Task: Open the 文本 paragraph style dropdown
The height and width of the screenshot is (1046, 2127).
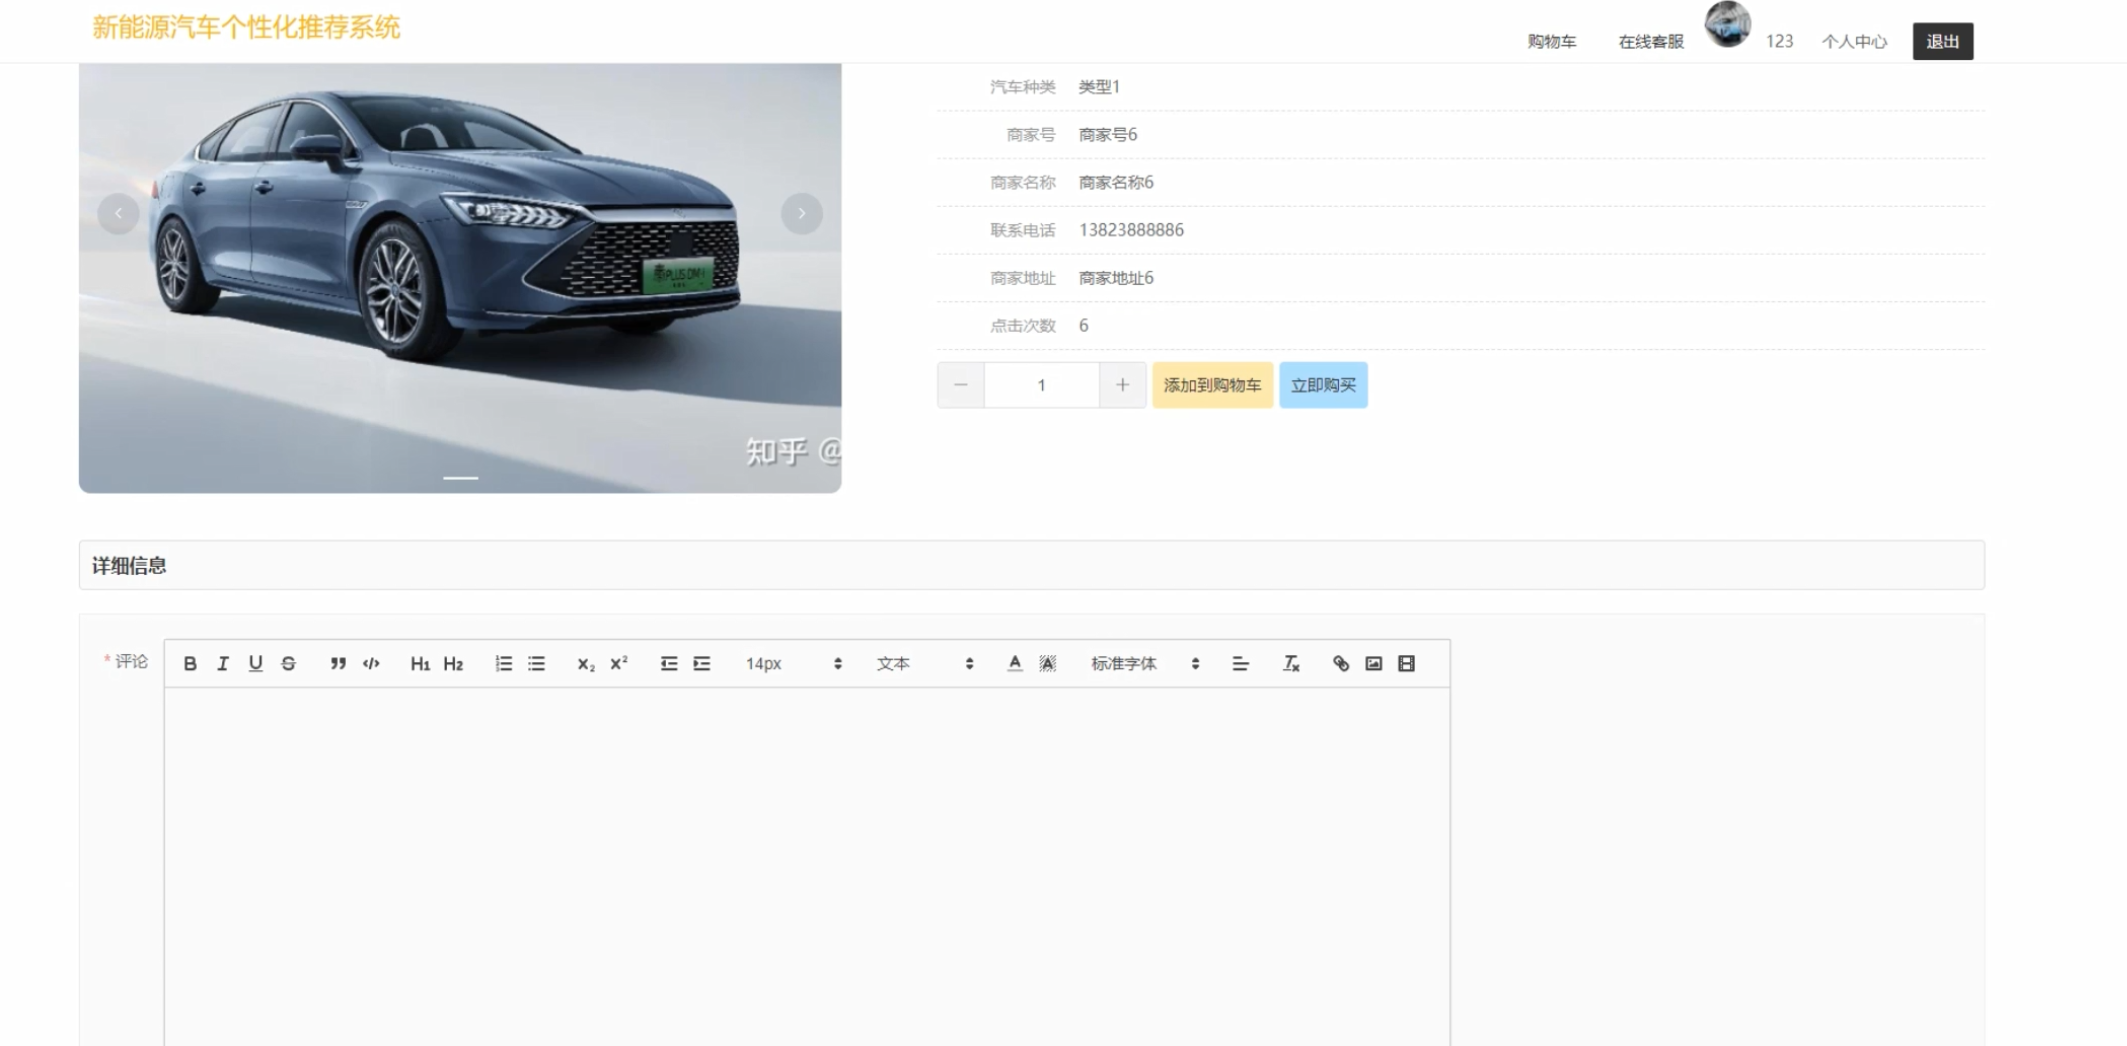Action: click(x=925, y=664)
